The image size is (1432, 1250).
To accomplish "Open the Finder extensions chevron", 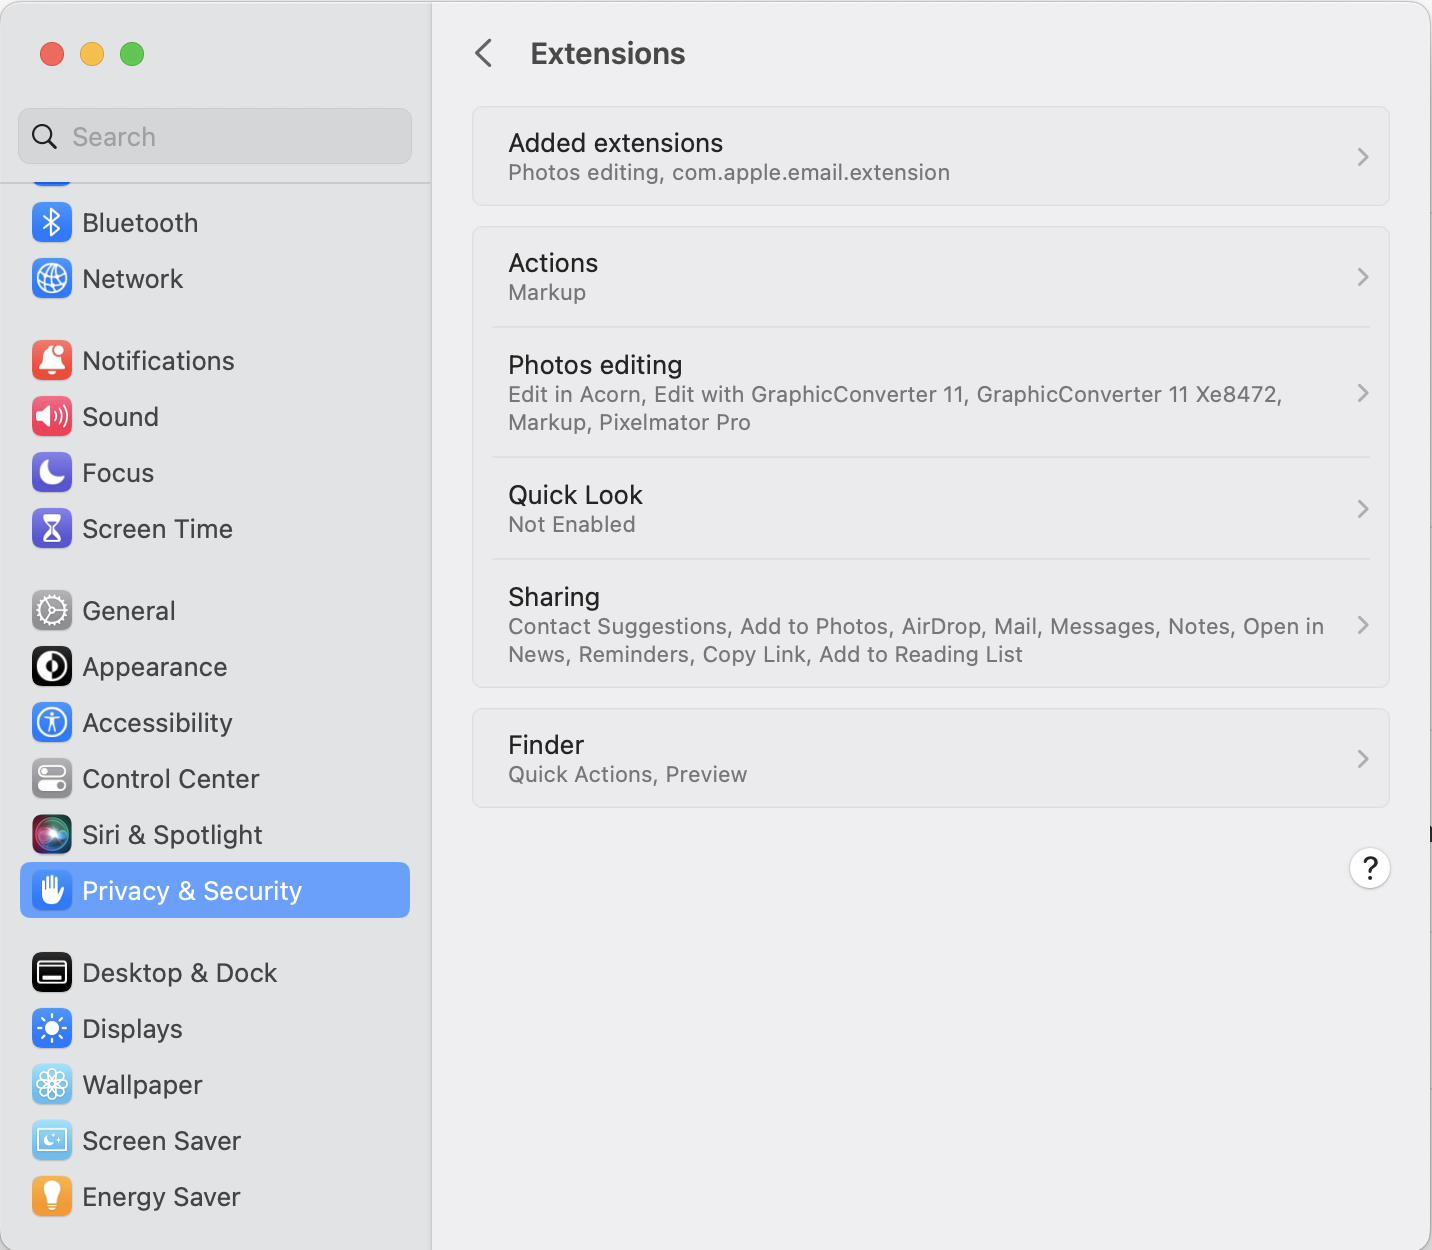I will pos(1362,759).
